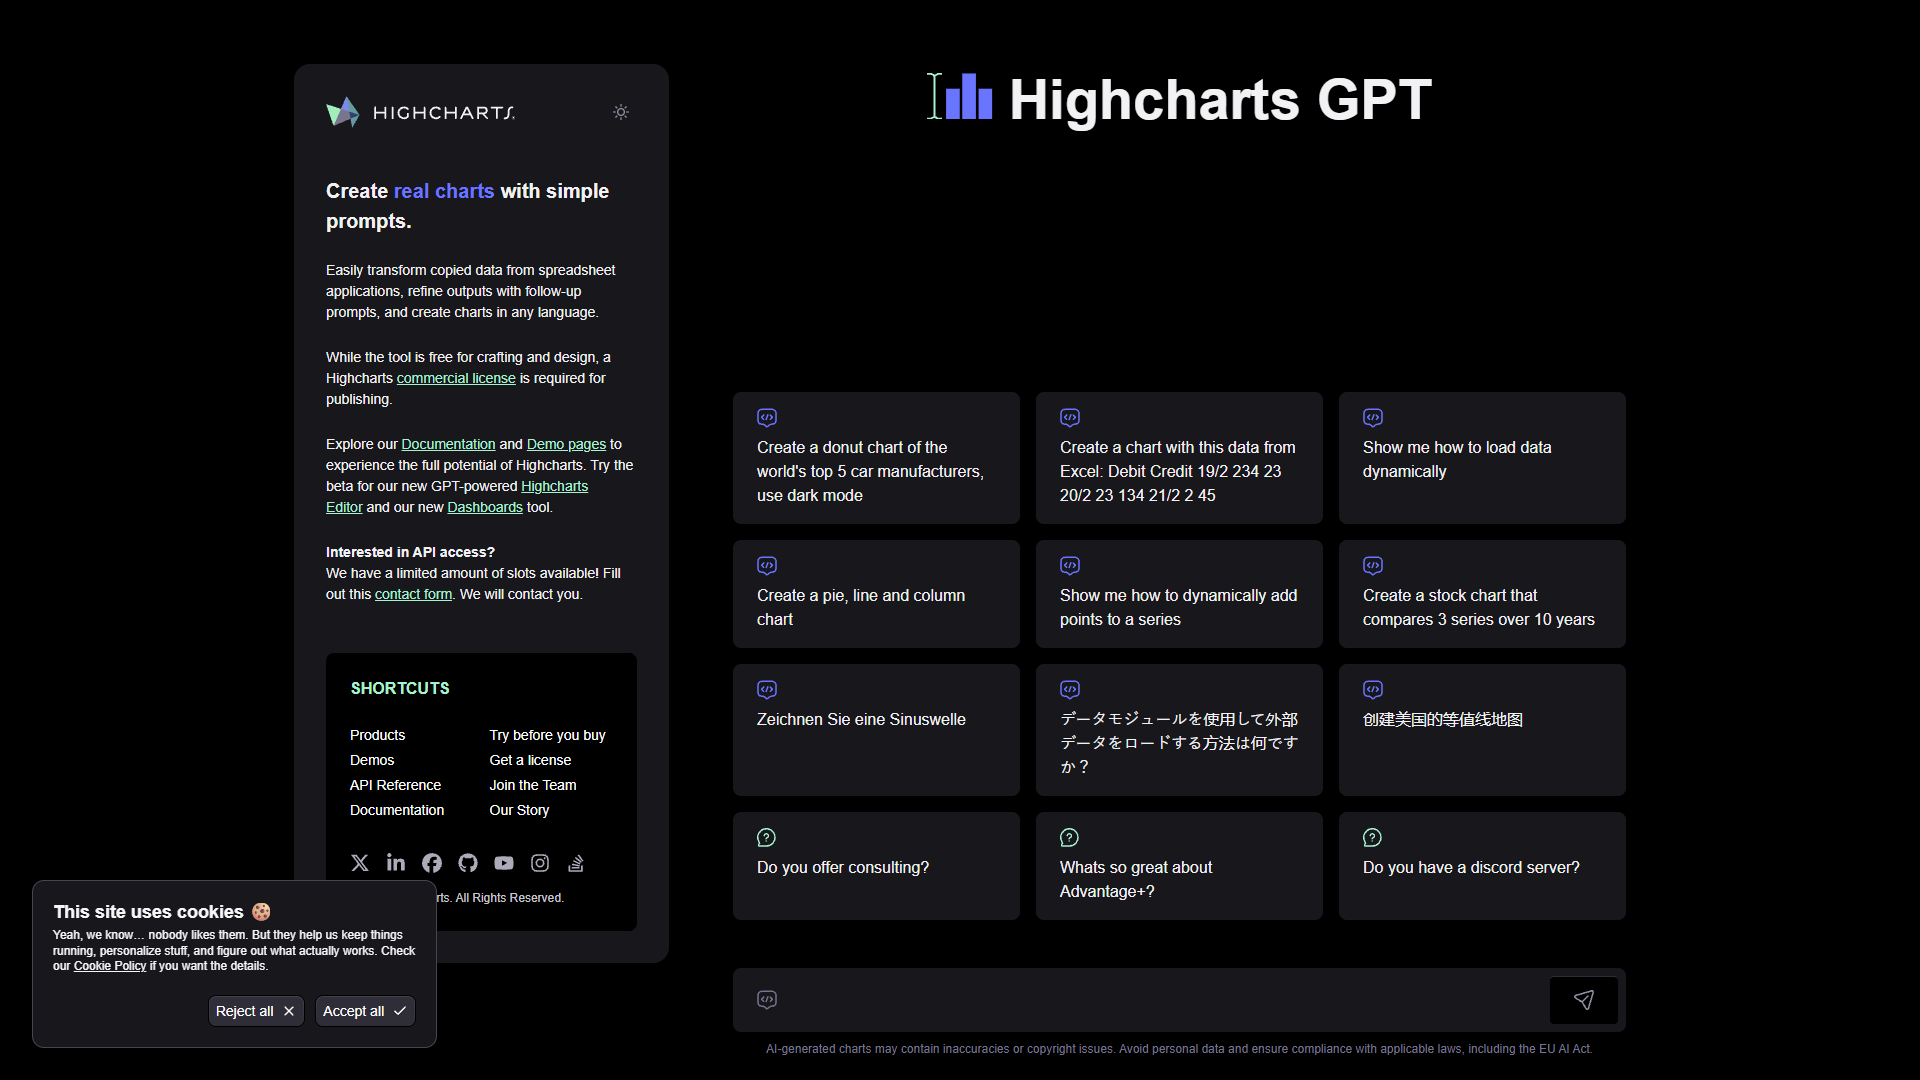This screenshot has width=1920, height=1080.
Task: Click question icon on discord server card
Action: [x=1373, y=837]
